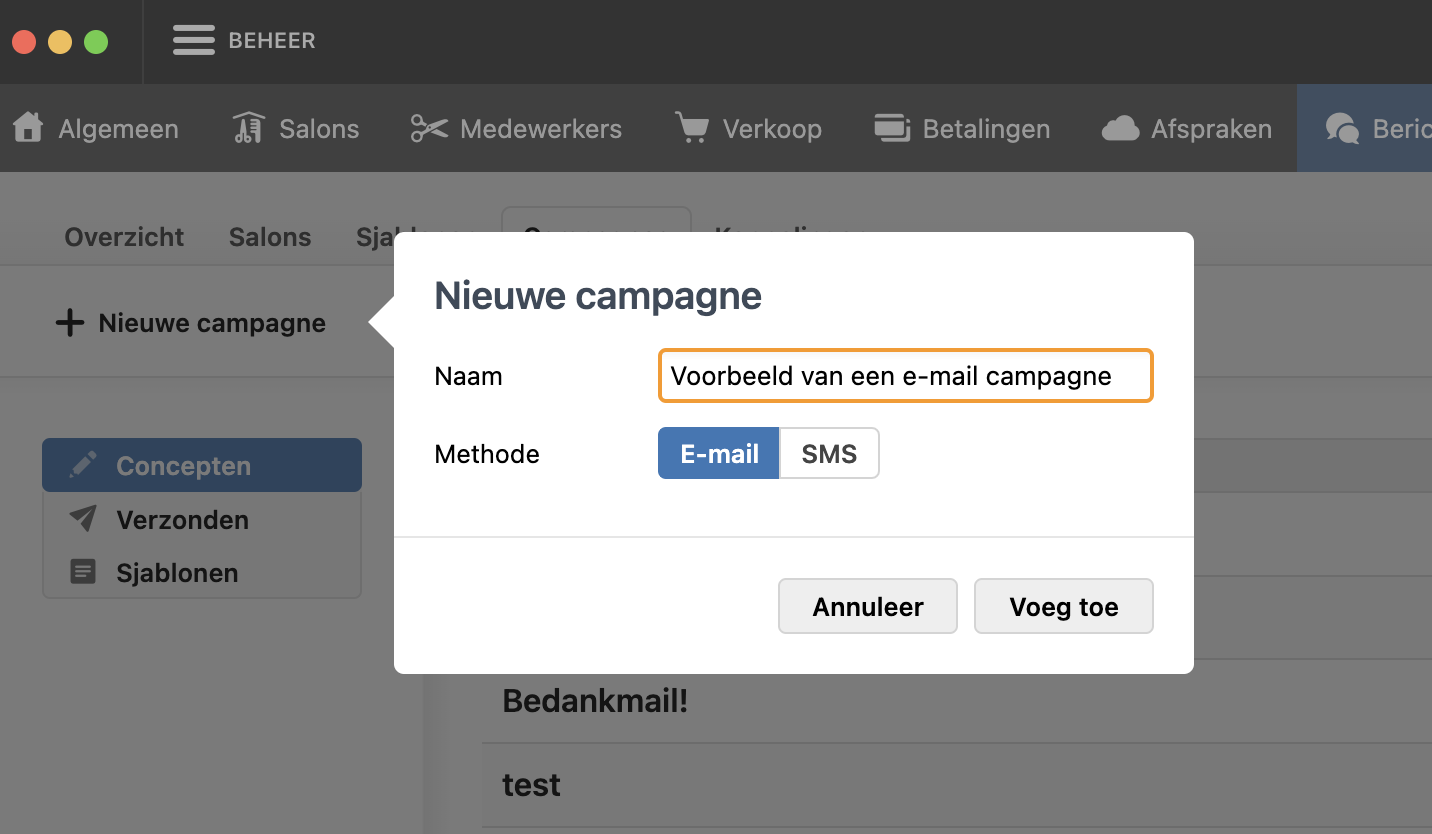
Task: Click the Salons barber chair icon
Action: coord(248,128)
